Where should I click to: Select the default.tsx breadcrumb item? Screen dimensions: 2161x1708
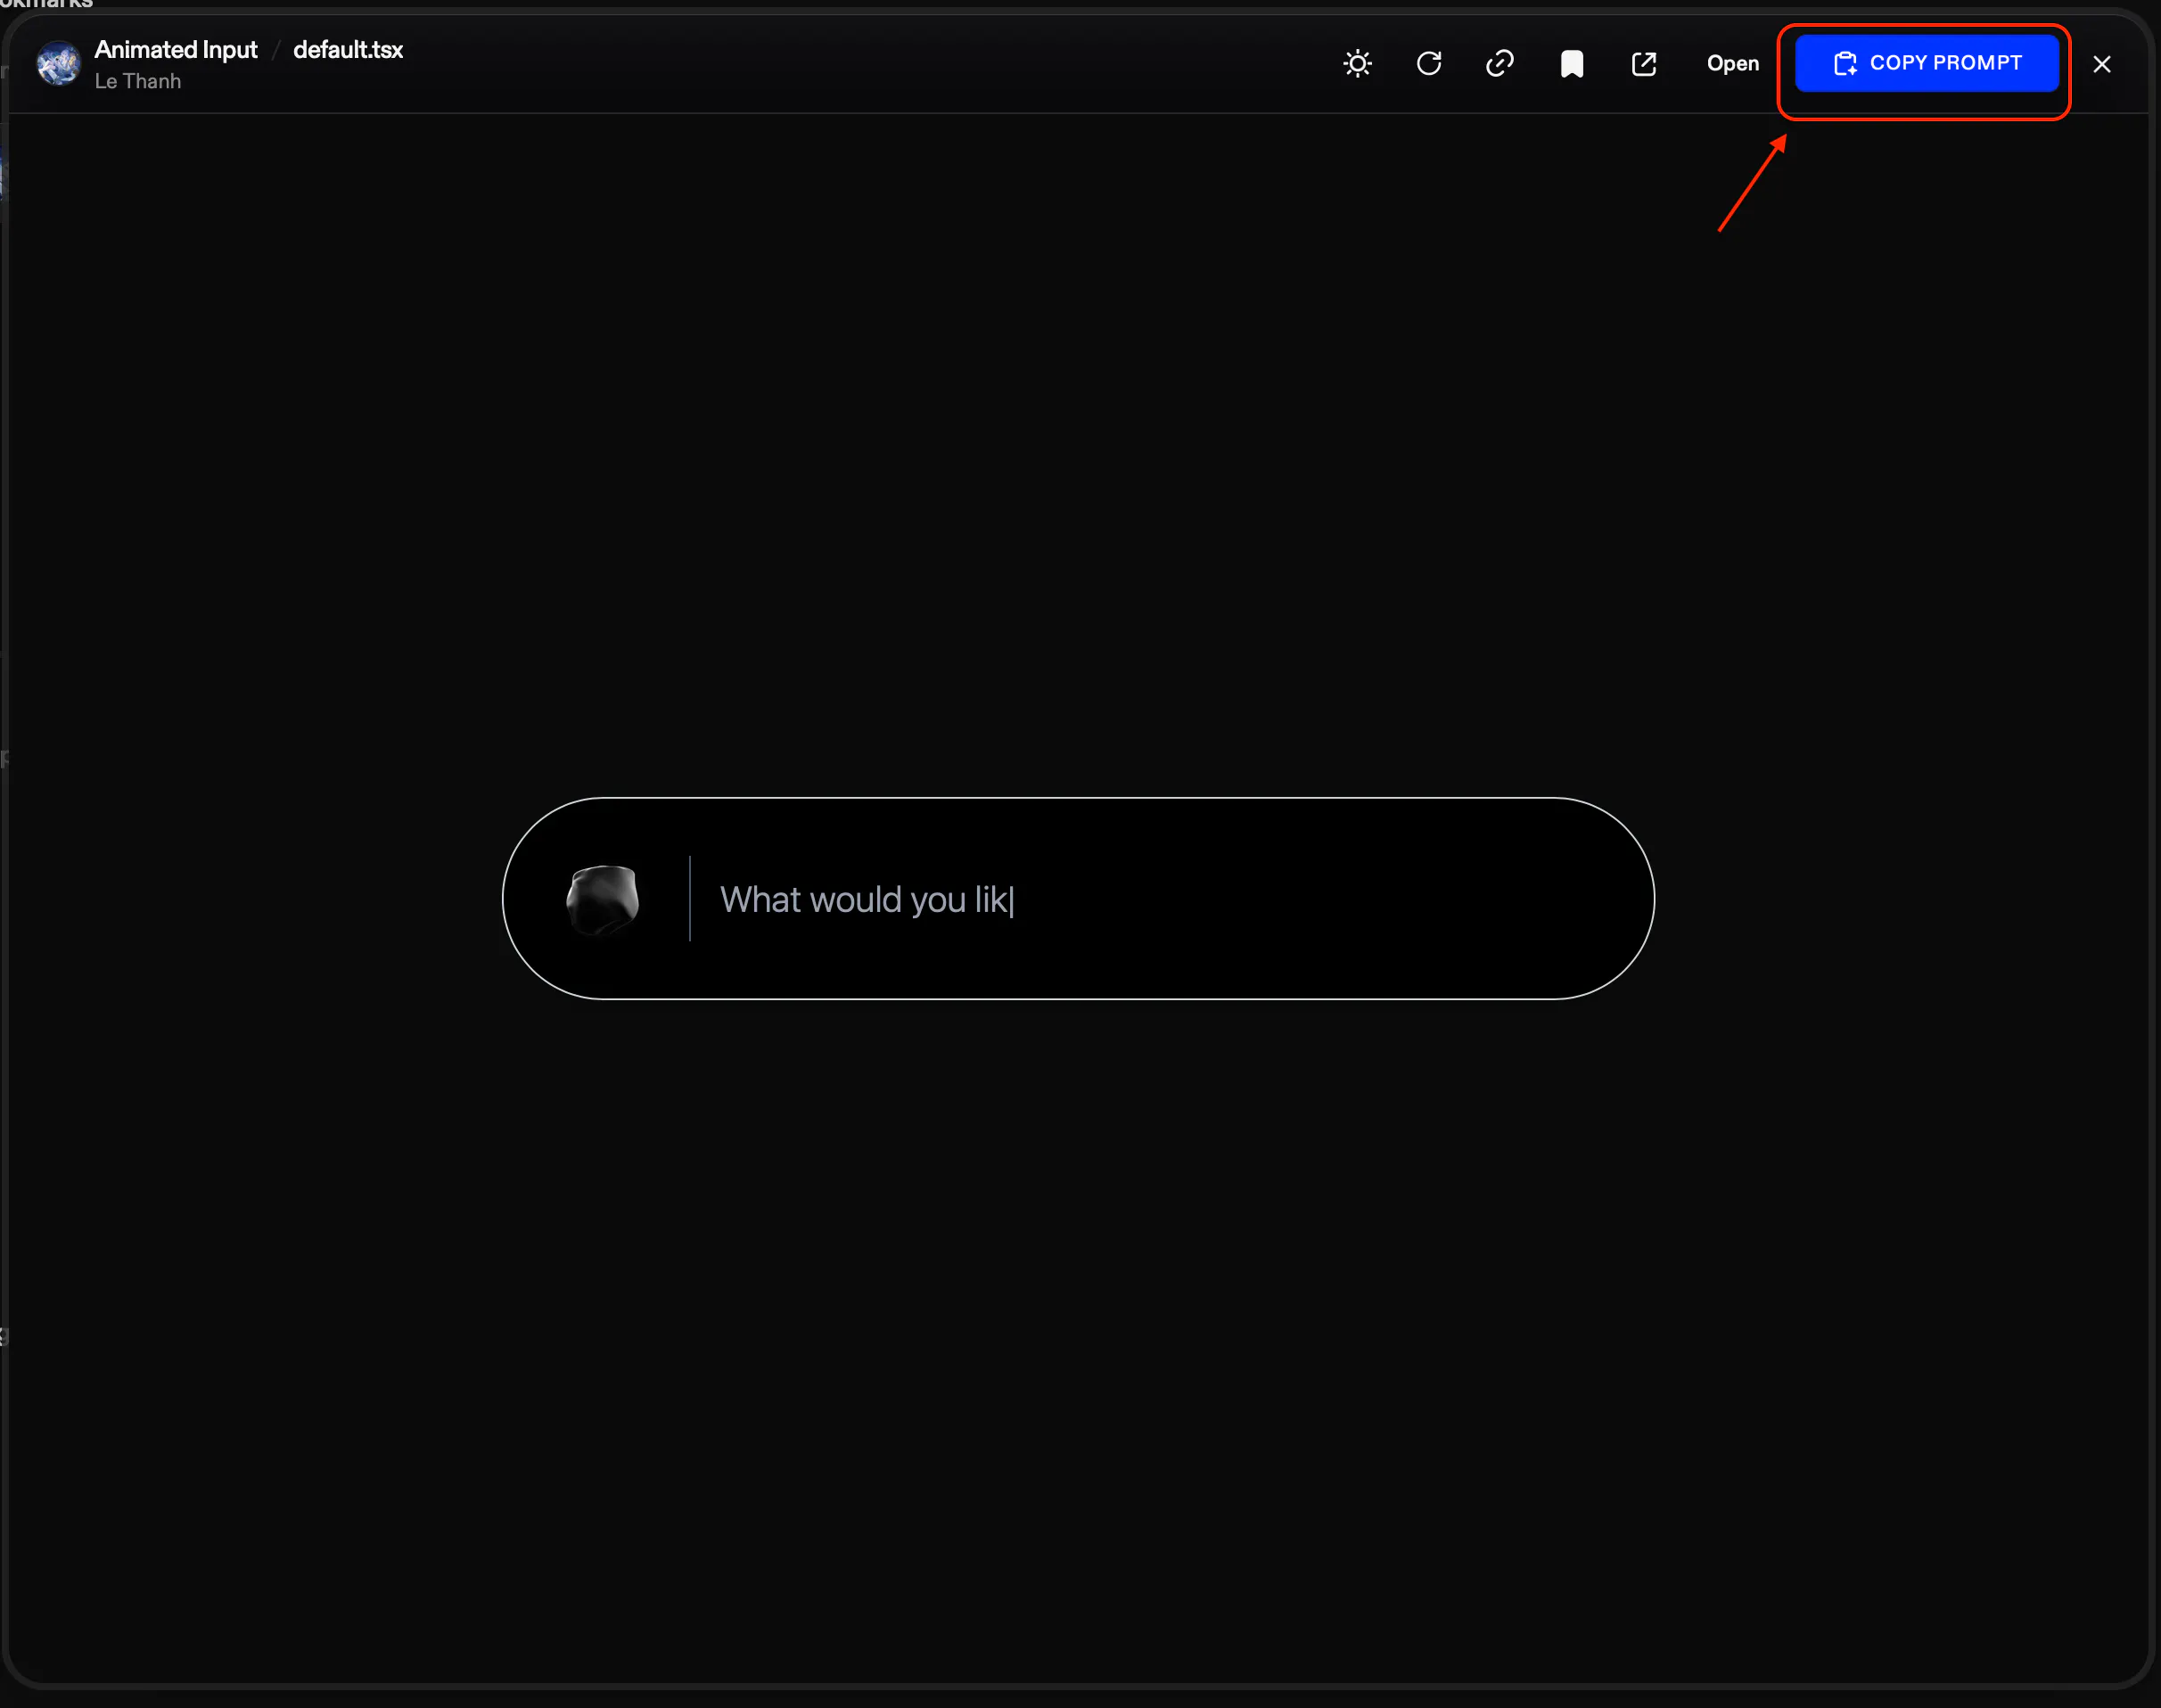coord(348,50)
